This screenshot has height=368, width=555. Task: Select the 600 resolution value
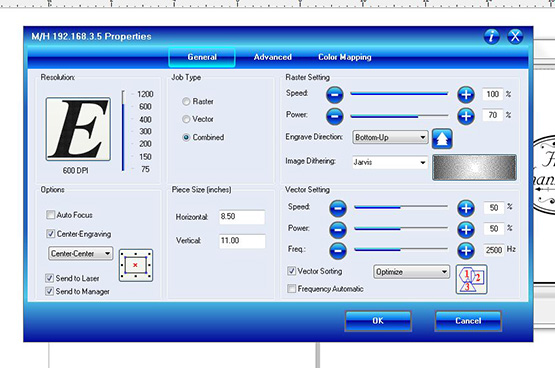[145, 107]
